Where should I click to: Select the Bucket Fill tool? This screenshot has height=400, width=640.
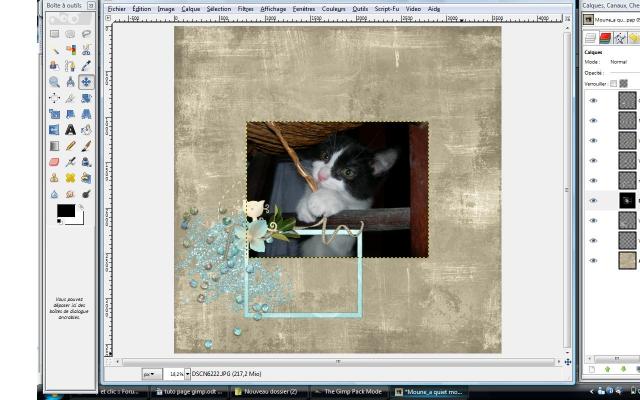(86, 130)
